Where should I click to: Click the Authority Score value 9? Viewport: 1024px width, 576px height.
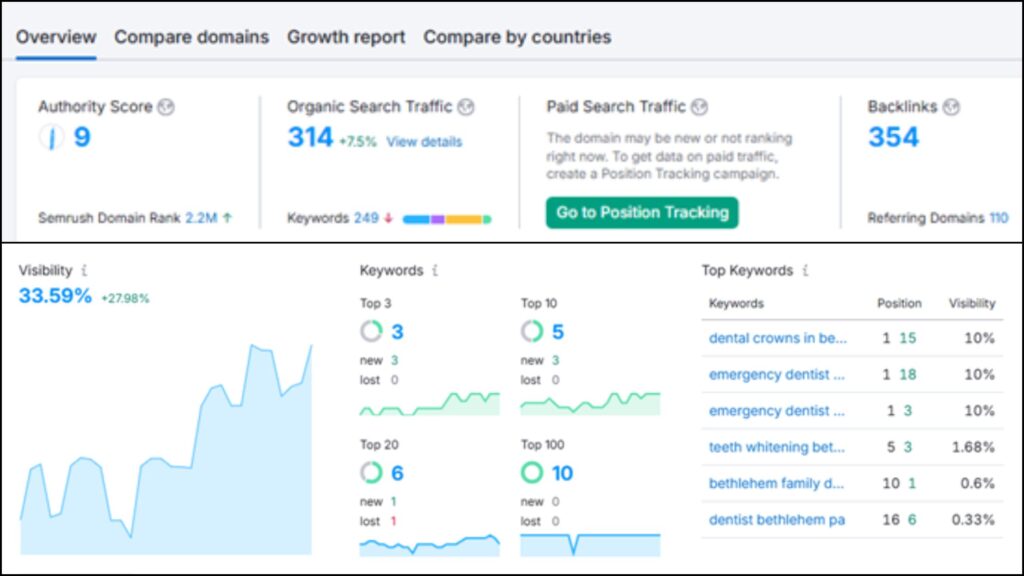(x=82, y=137)
